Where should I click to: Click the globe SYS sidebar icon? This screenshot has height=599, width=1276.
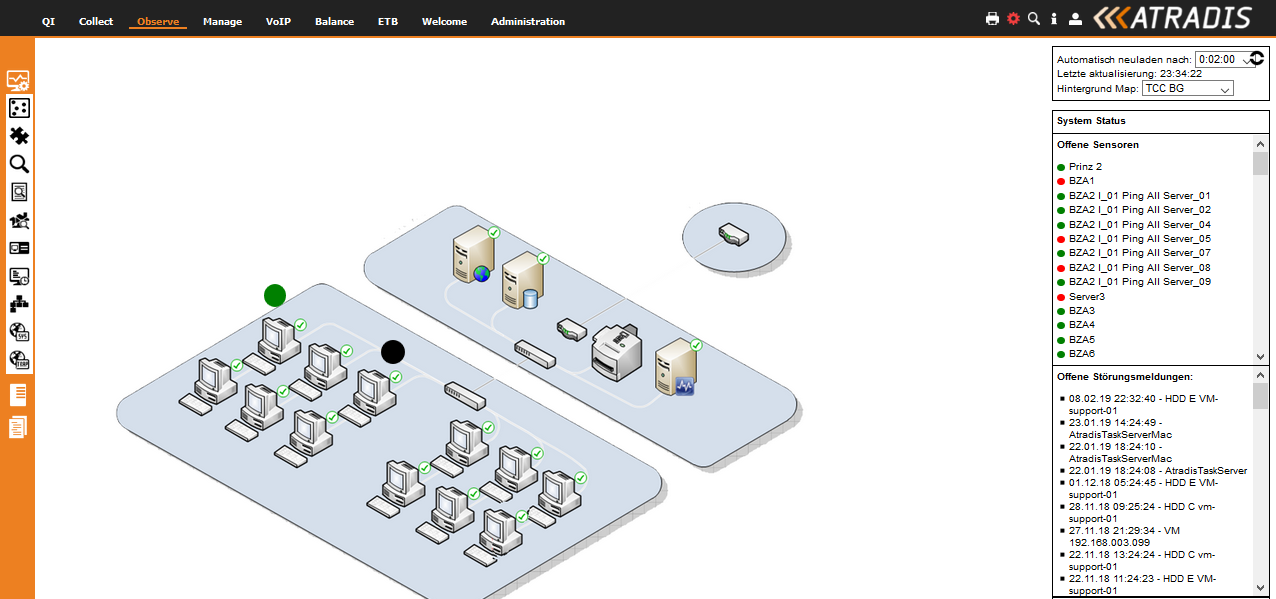coord(18,331)
